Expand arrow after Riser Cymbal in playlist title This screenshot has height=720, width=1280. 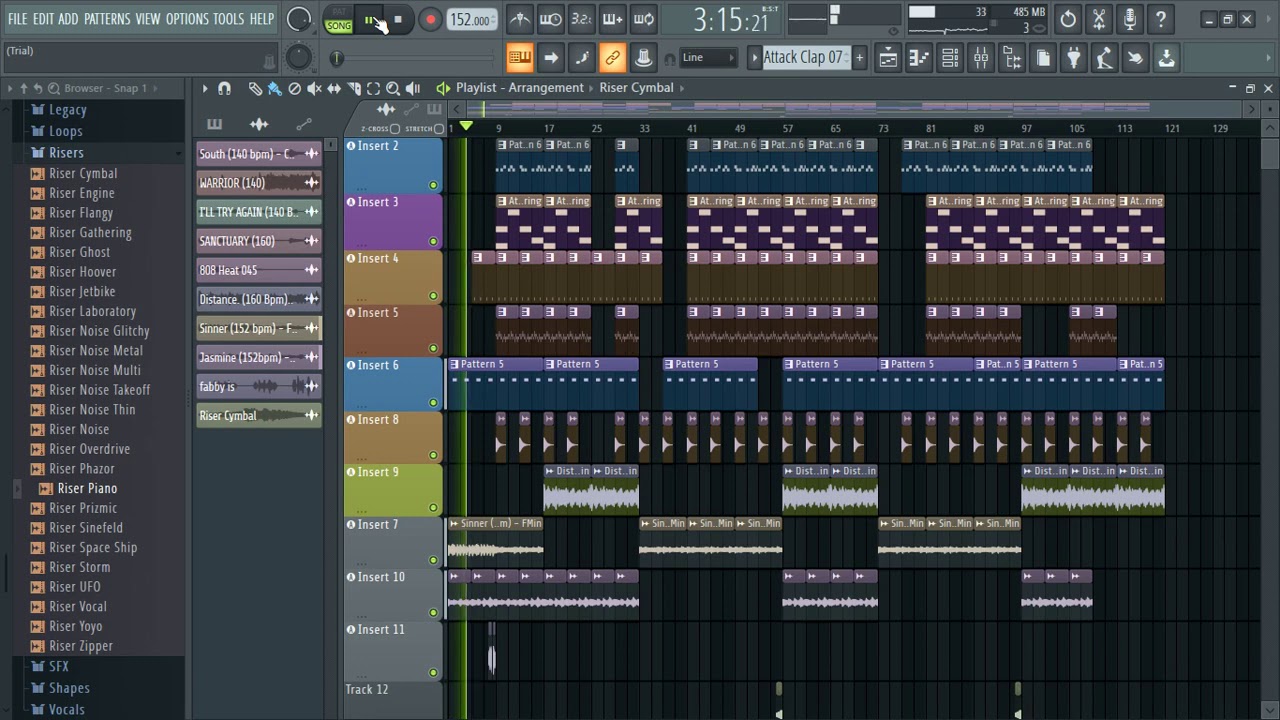click(682, 88)
